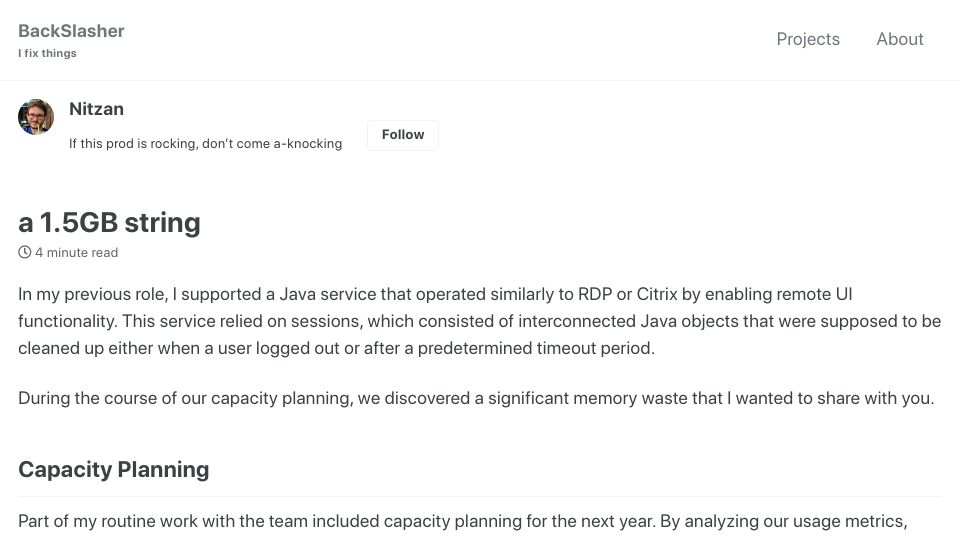Go to the BackSlasher site title

71,31
